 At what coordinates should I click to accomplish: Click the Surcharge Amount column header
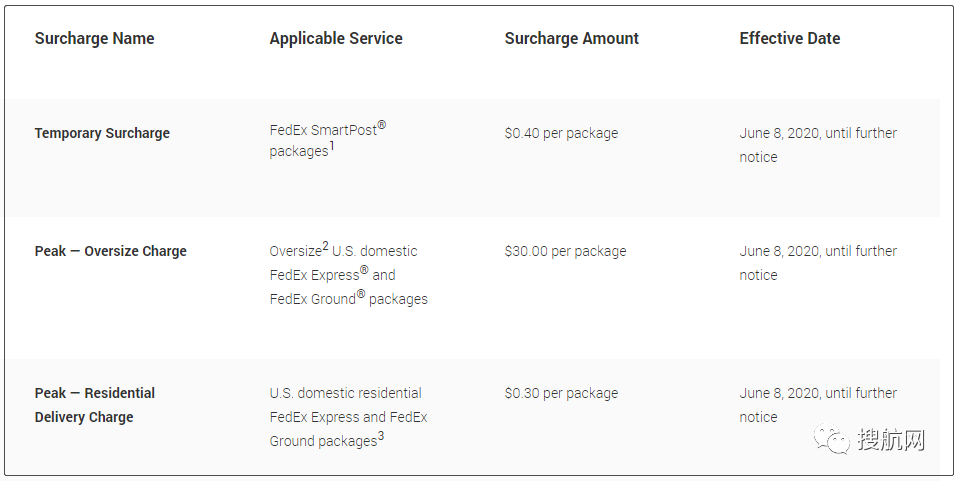click(571, 38)
